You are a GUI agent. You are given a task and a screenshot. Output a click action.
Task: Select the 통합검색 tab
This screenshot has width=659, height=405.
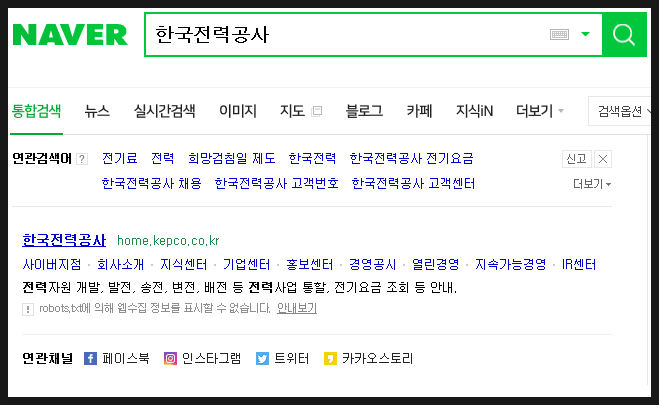coord(37,111)
